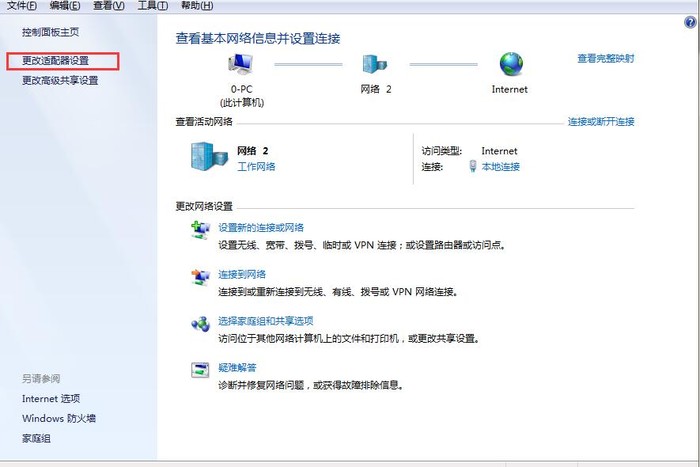The width and height of the screenshot is (700, 467).
Task: Click 连接或断开连接 link
Action: 601,121
